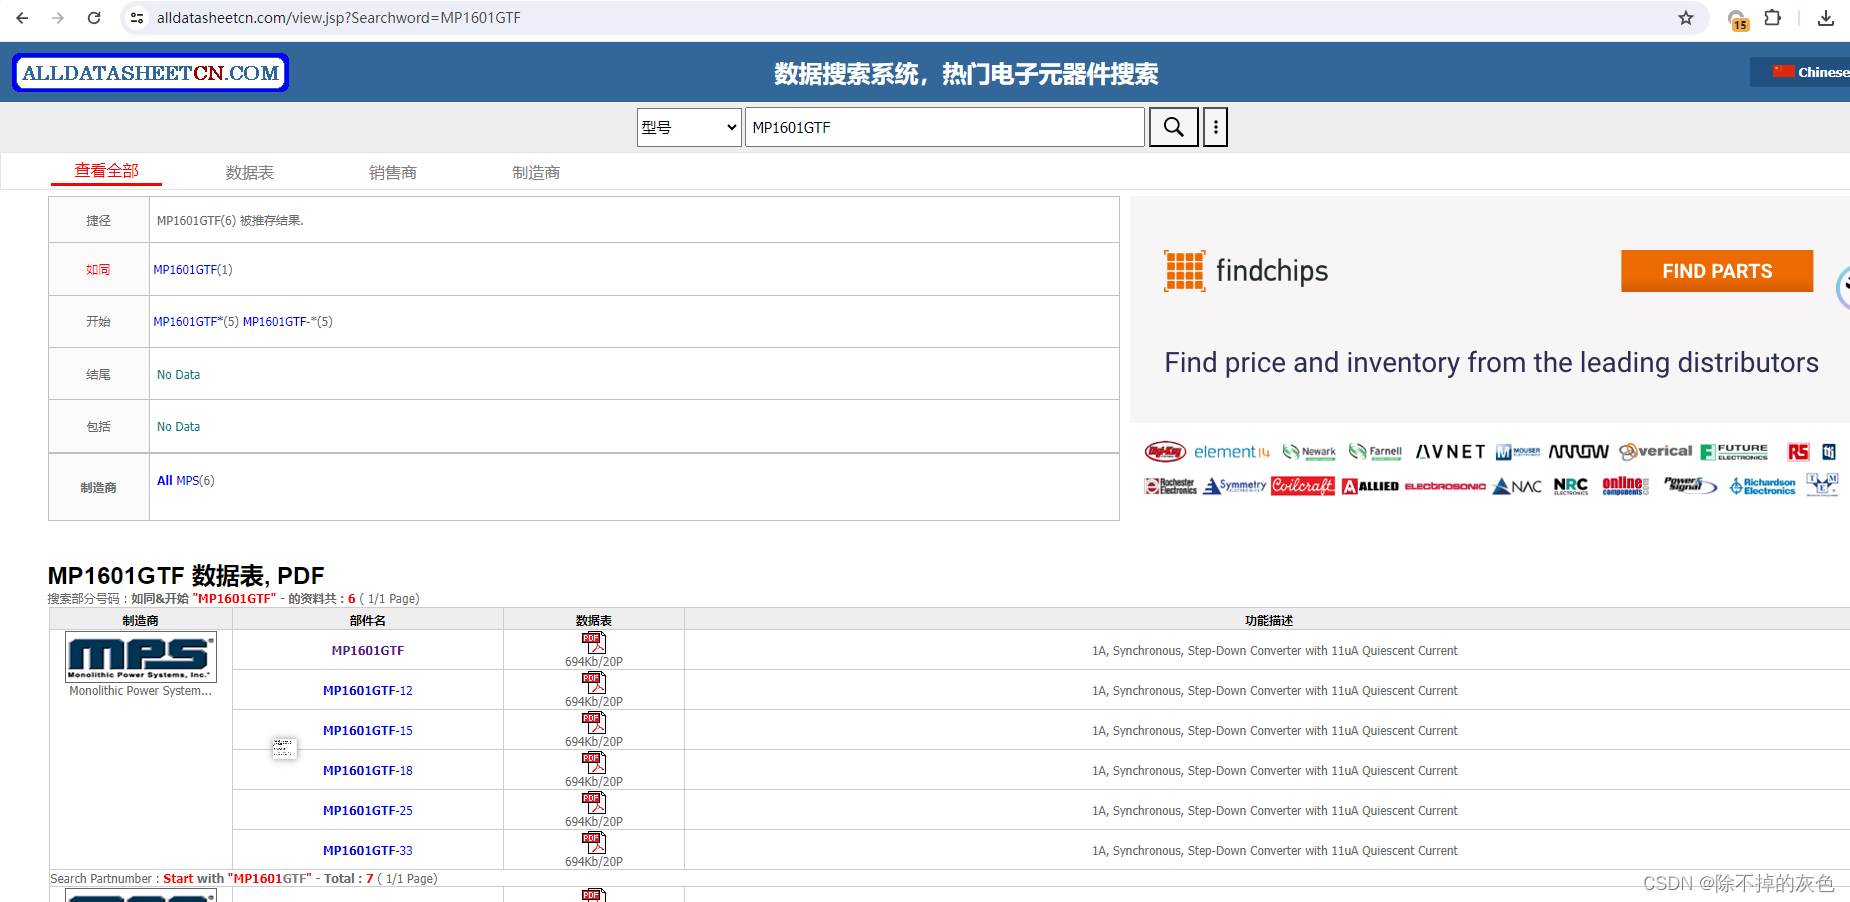Viewport: 1850px width, 902px height.
Task: Open PDF icon for MP1601GTF-18 row
Action: (x=594, y=763)
